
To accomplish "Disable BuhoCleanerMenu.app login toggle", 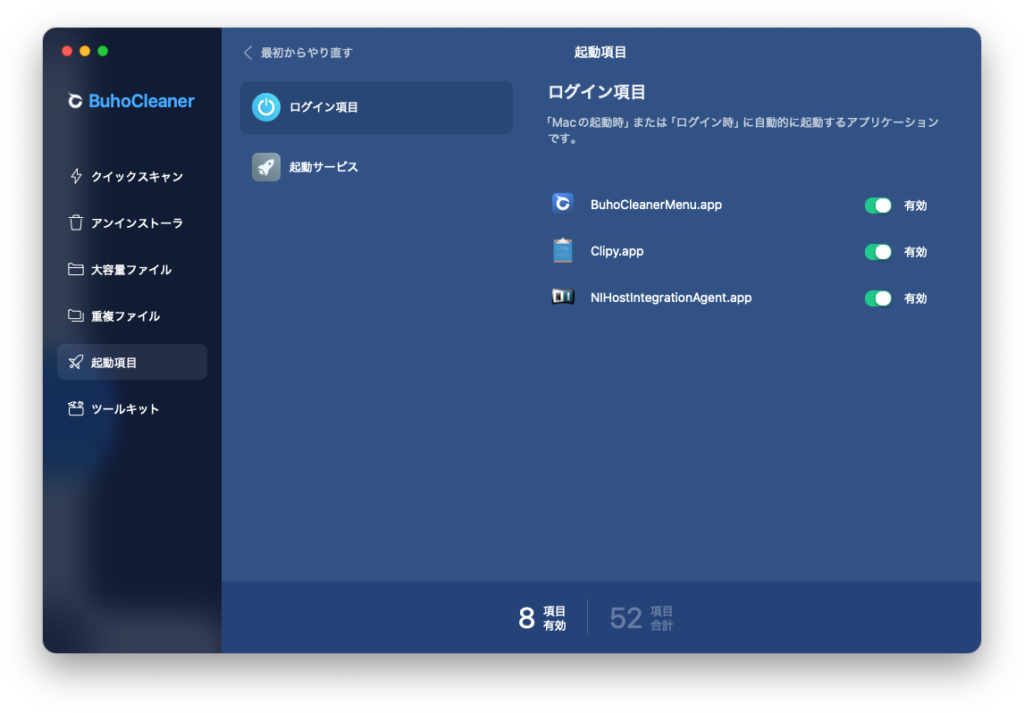I will tap(878, 205).
